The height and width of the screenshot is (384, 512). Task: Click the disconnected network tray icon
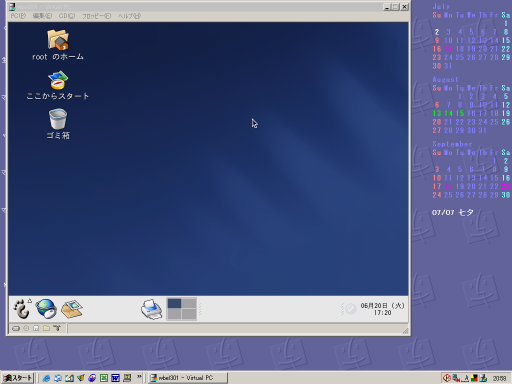[456, 378]
